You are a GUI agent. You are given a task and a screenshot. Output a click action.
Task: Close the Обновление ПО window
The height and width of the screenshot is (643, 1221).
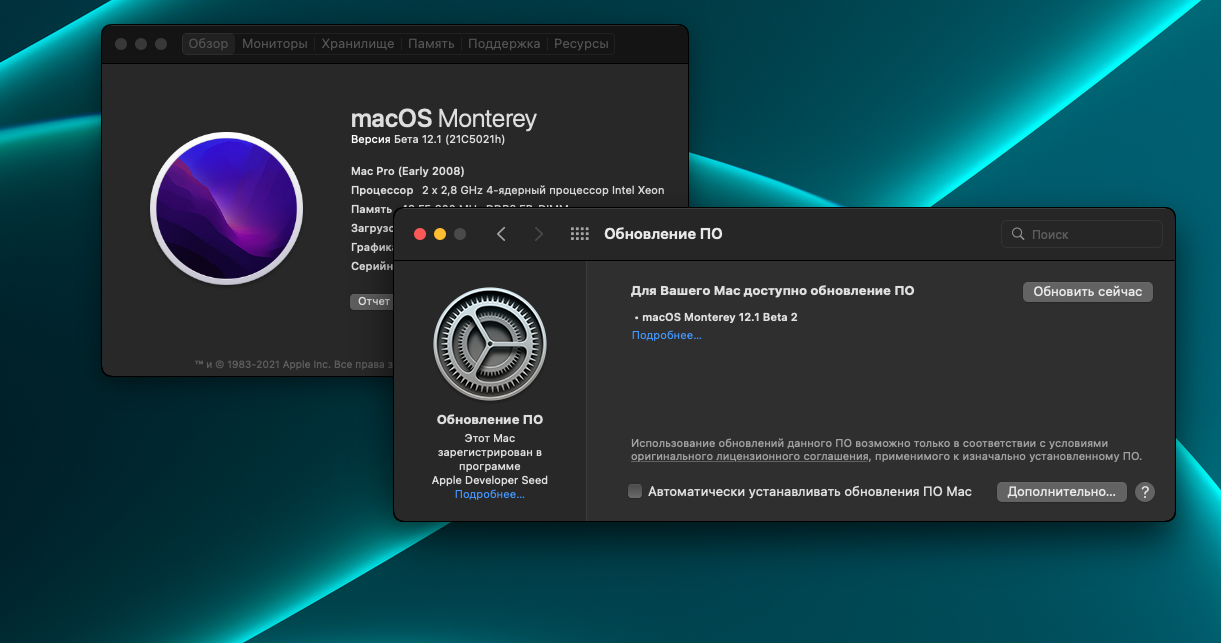[x=420, y=234]
